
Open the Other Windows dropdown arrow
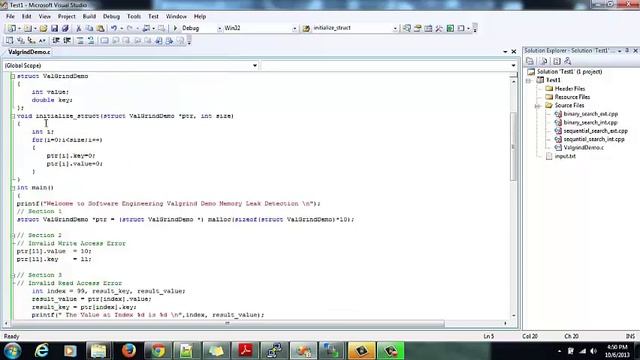(468, 28)
